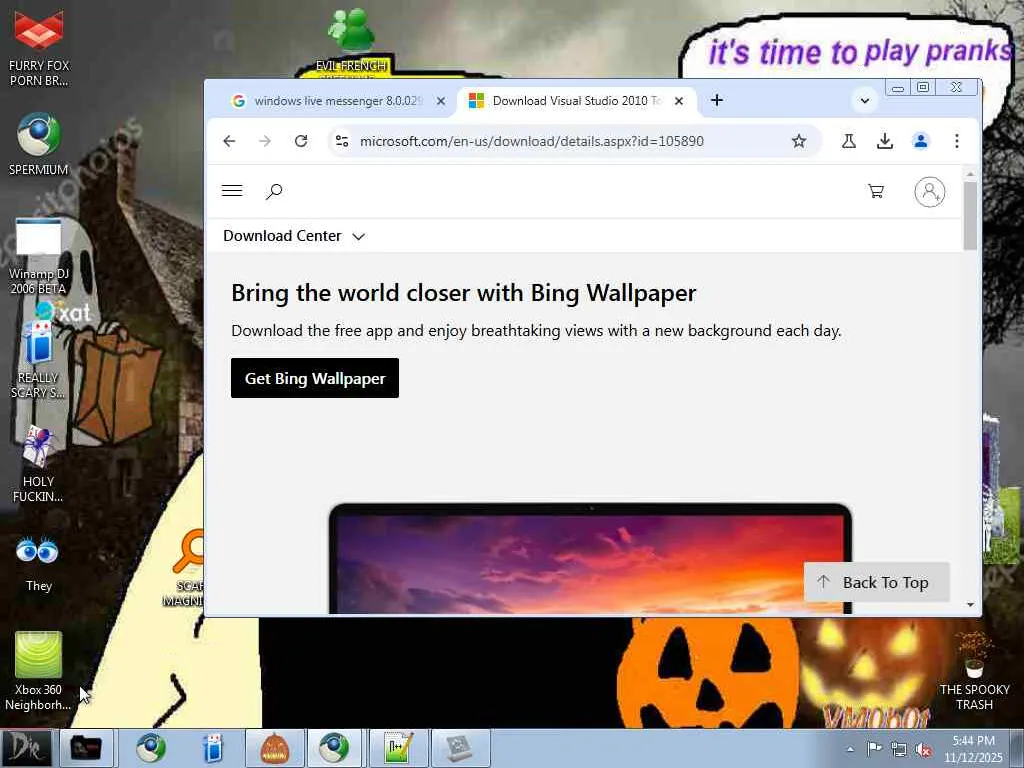Select THE SPOOKY TRASH recycle bin
This screenshot has height=768, width=1024.
974,671
